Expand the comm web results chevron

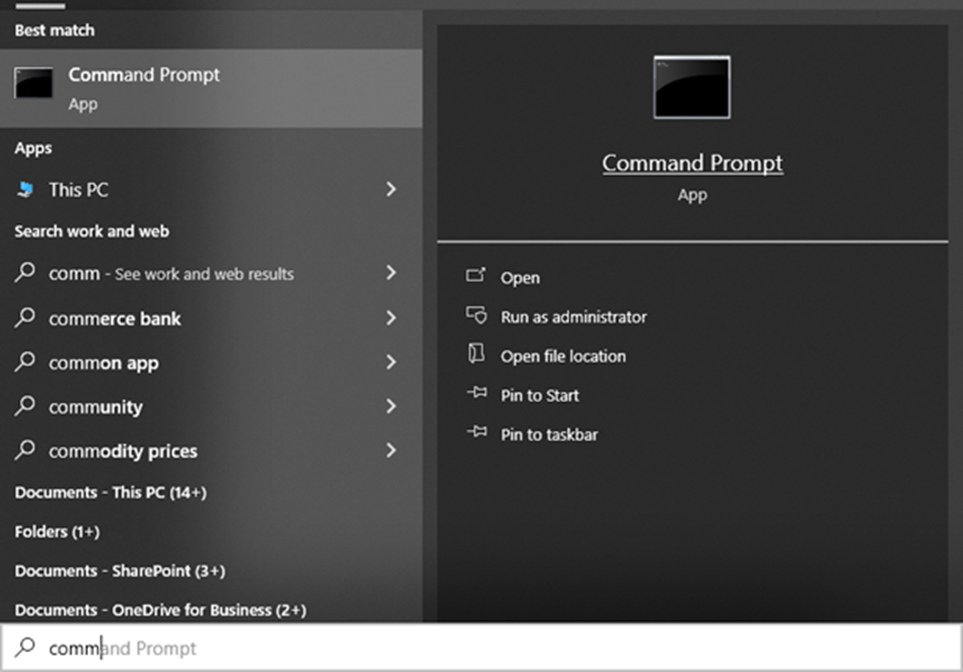tap(391, 273)
